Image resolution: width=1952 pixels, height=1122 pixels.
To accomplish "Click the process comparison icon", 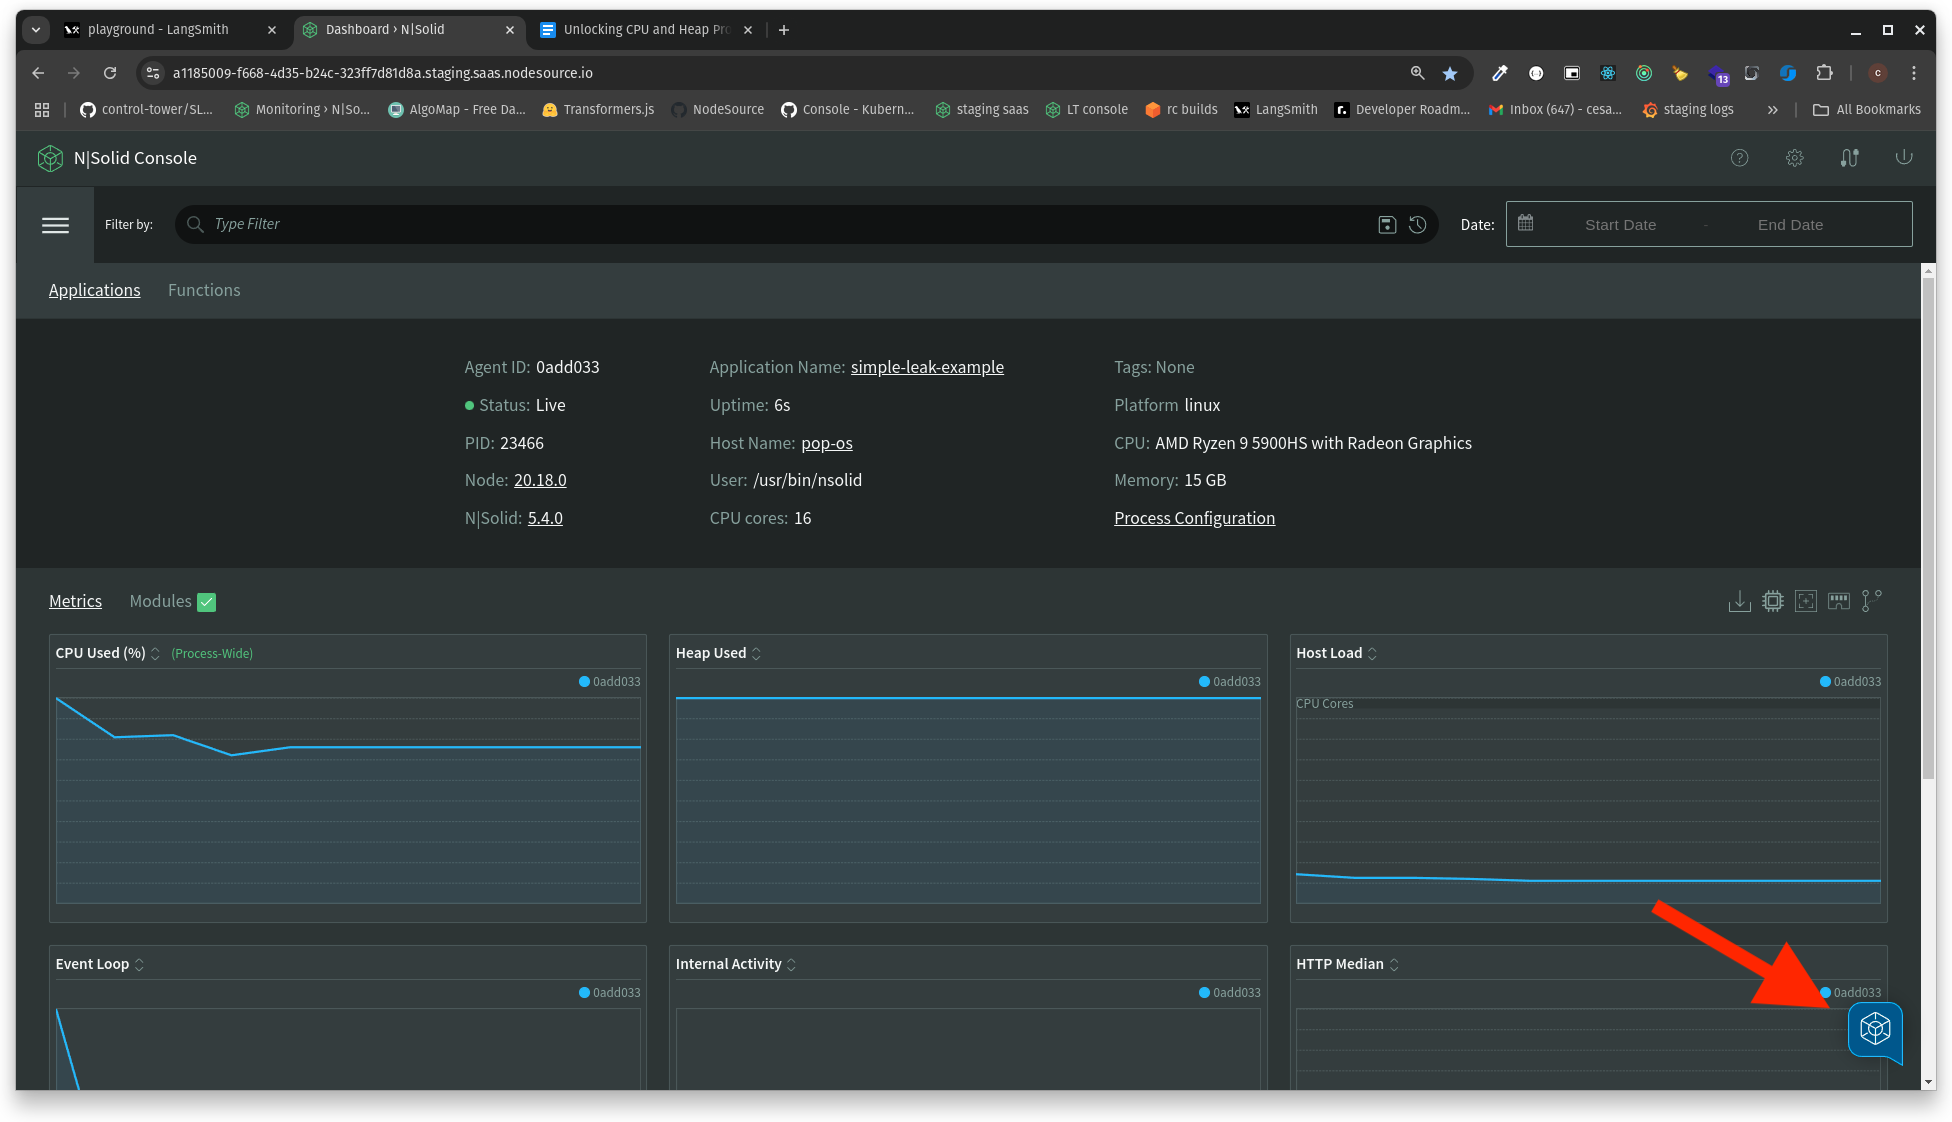I will tap(1873, 601).
